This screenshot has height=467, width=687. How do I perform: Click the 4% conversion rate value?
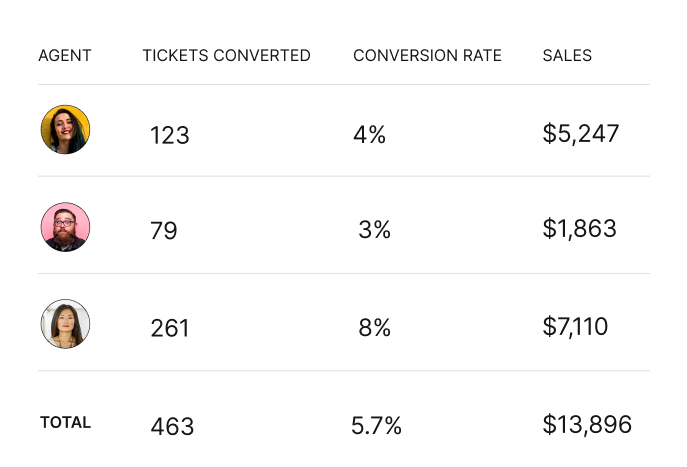(369, 135)
